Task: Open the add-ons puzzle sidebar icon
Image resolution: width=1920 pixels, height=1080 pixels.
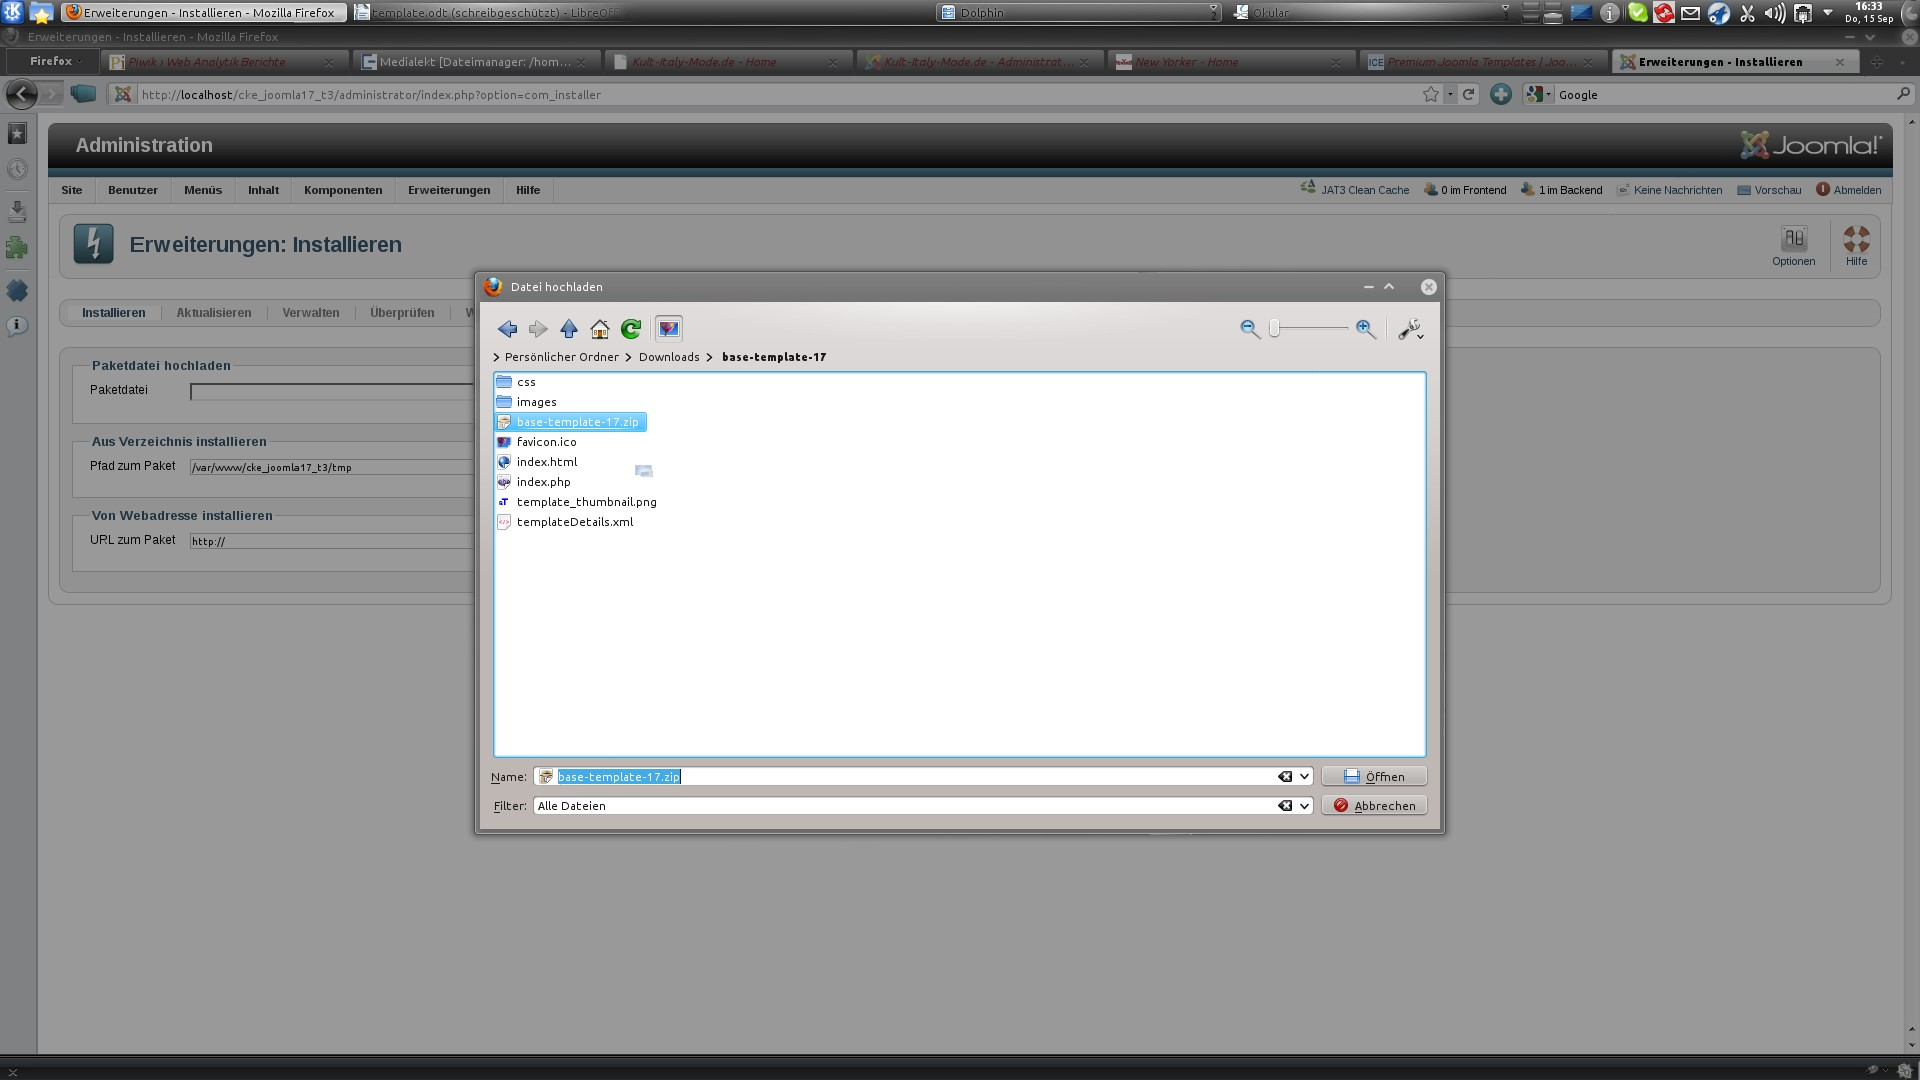Action: point(17,248)
